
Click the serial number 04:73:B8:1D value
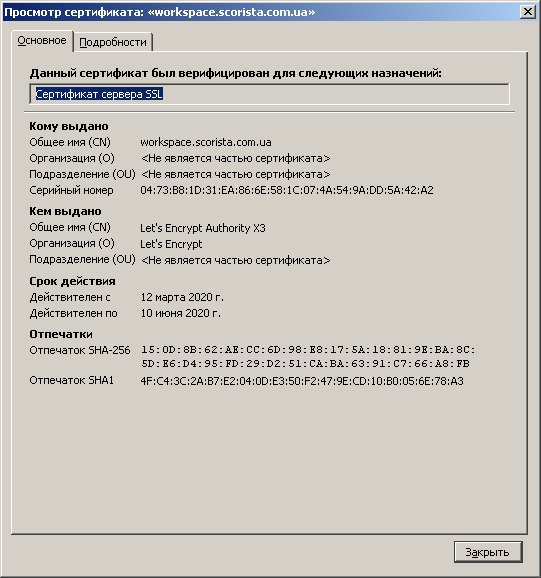click(x=287, y=191)
